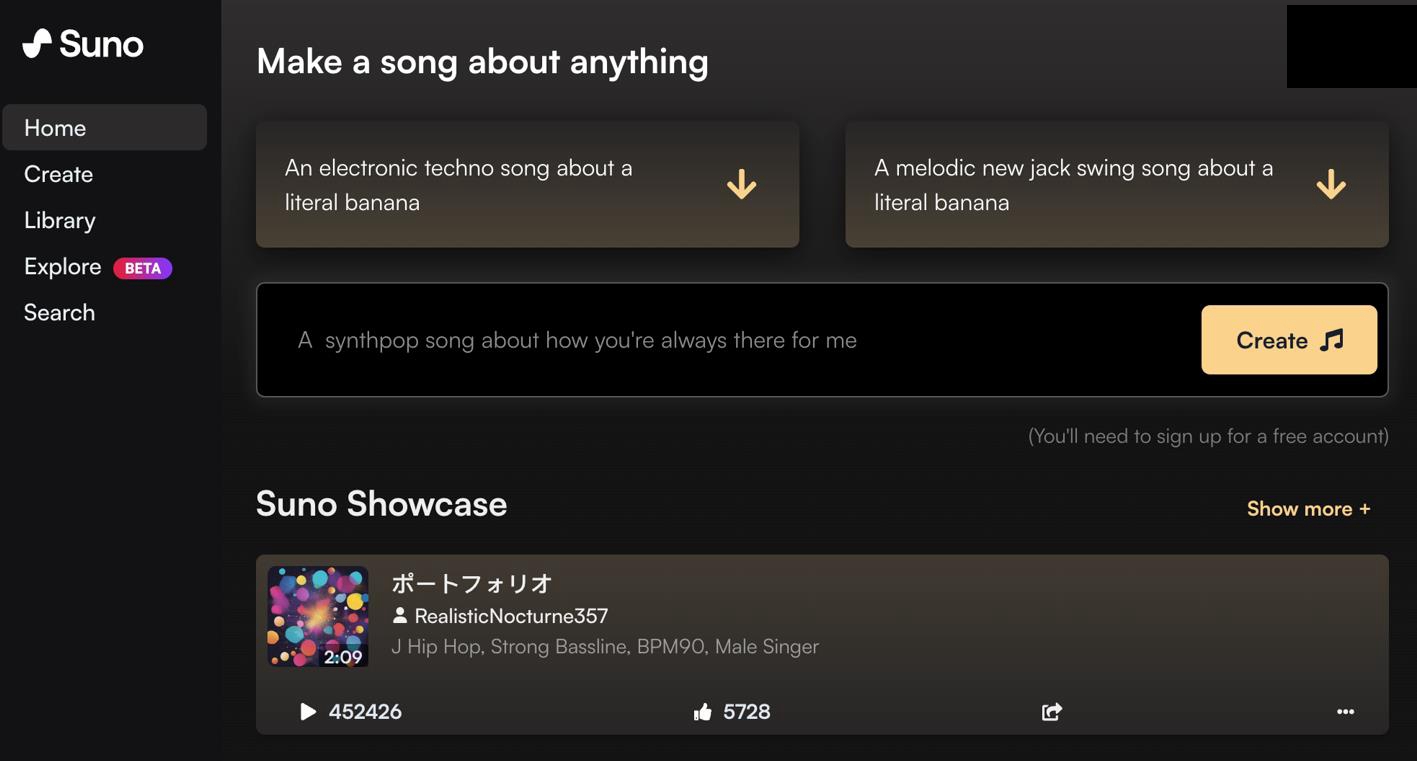Open the RealisticNocturne357 artist link
The width and height of the screenshot is (1417, 761).
click(511, 616)
